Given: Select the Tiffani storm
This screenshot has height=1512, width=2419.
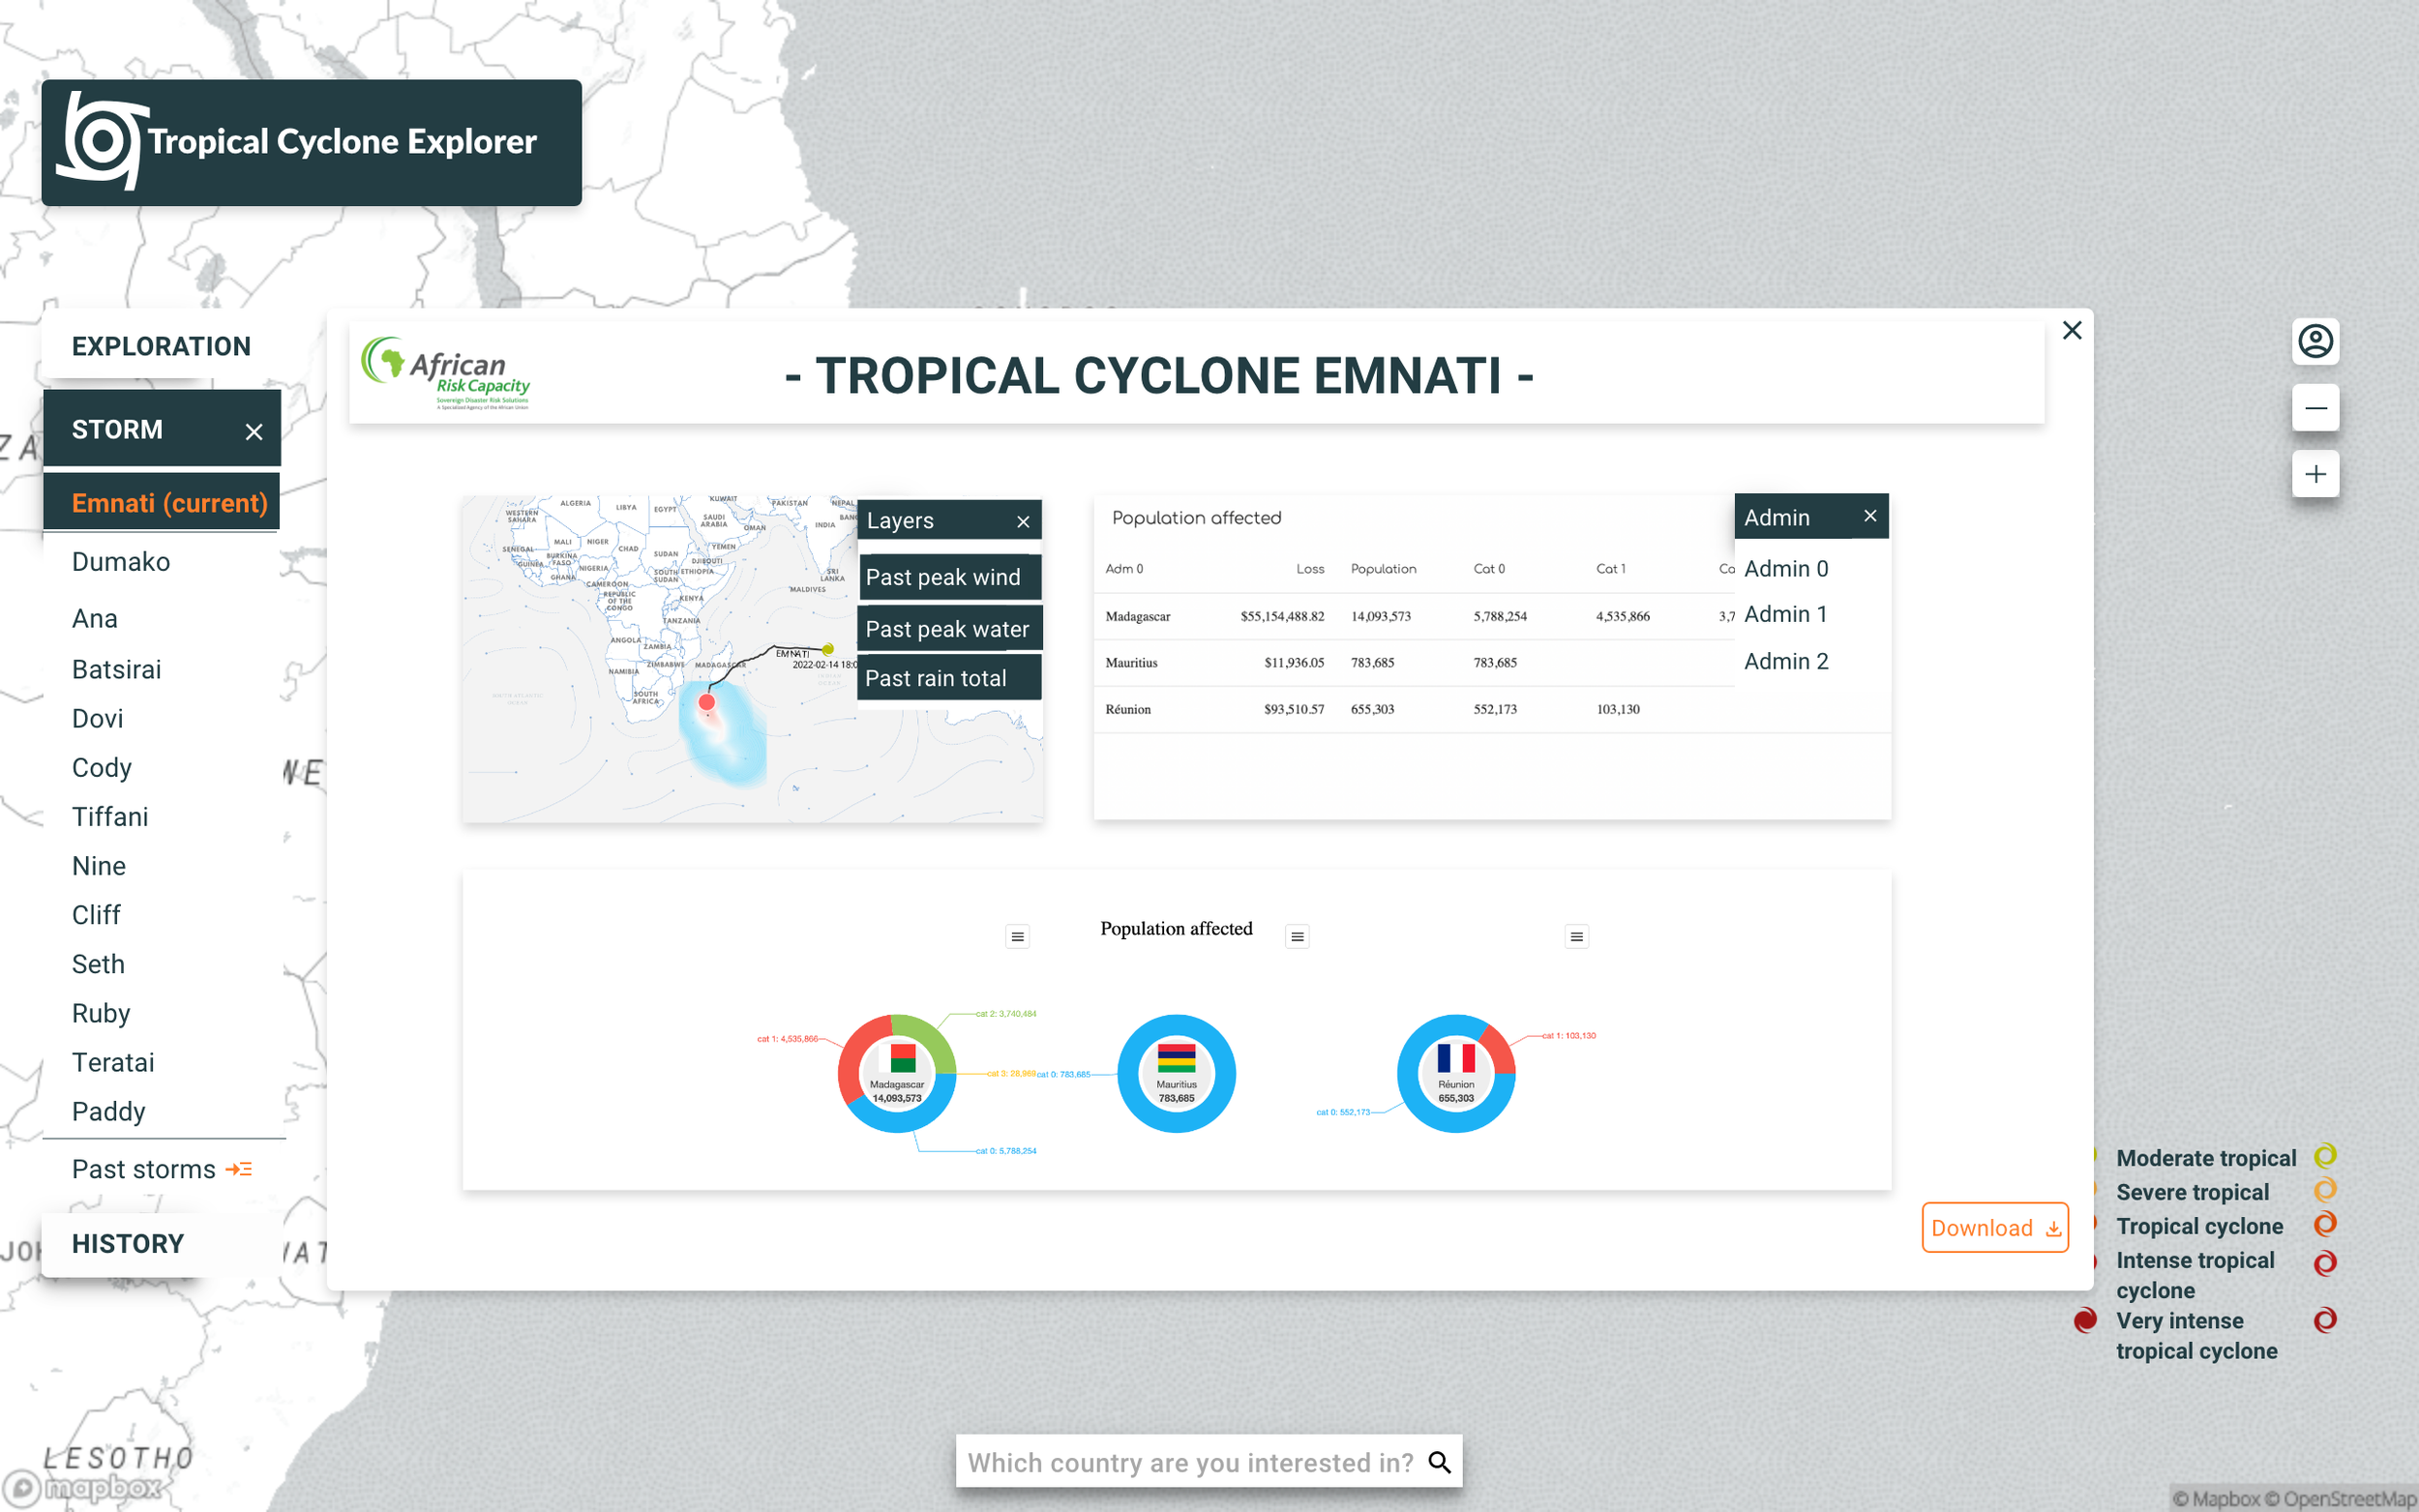Looking at the screenshot, I should point(110,817).
